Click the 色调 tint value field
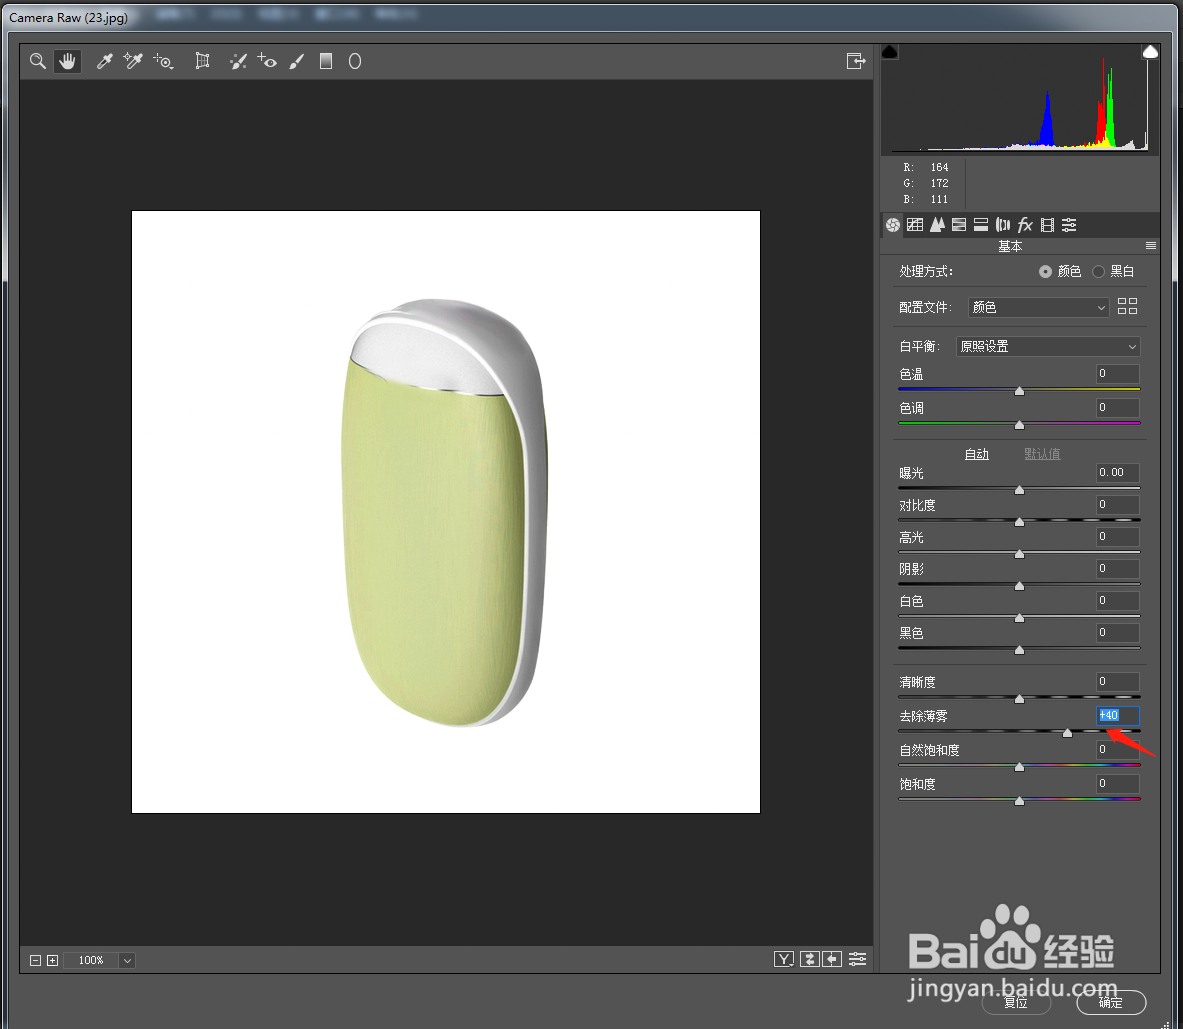The width and height of the screenshot is (1183, 1029). click(x=1117, y=407)
